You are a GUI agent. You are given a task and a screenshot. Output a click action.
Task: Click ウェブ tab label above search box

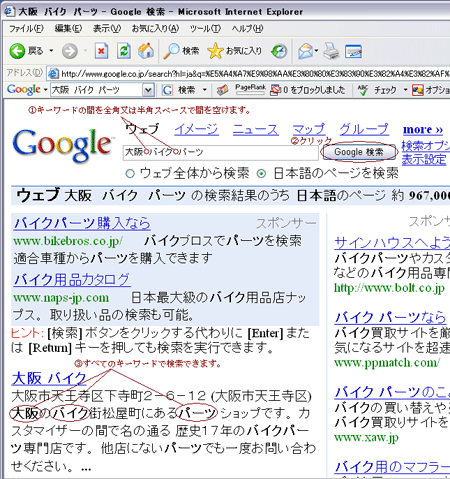pos(142,129)
